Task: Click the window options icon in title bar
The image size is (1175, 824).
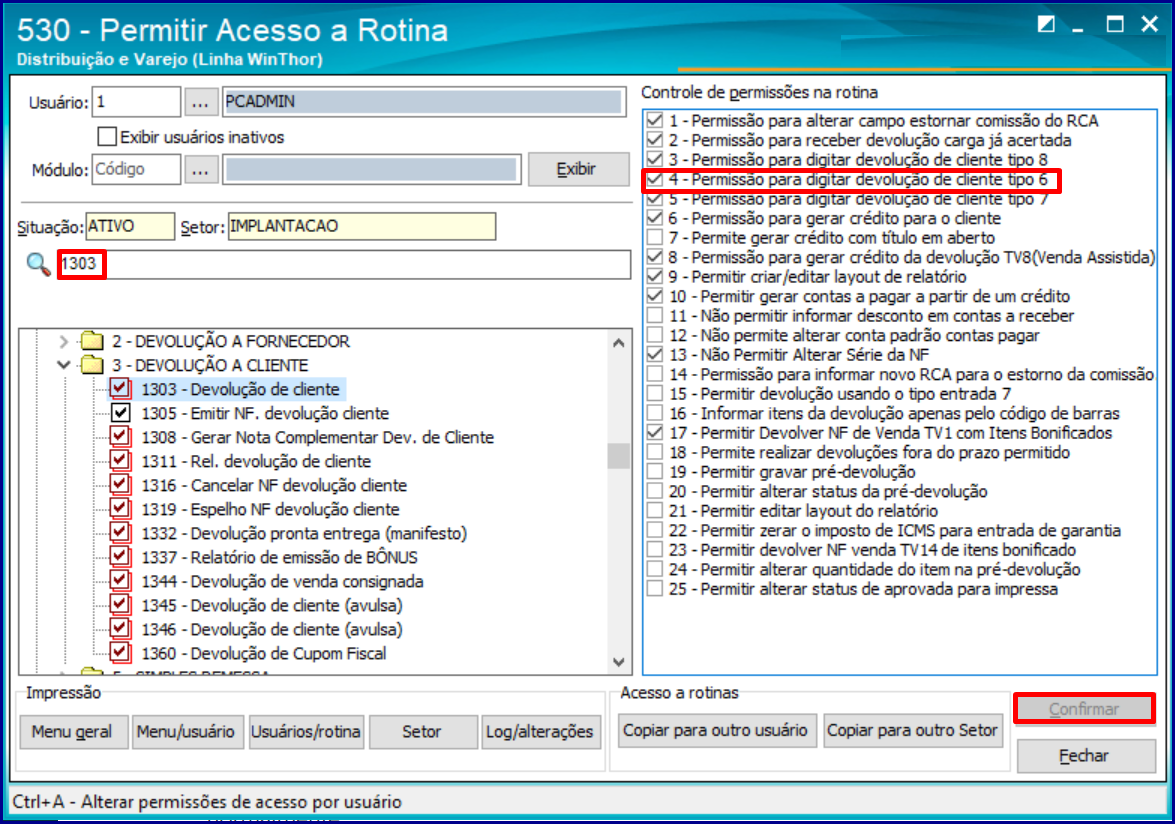Action: tap(1046, 25)
